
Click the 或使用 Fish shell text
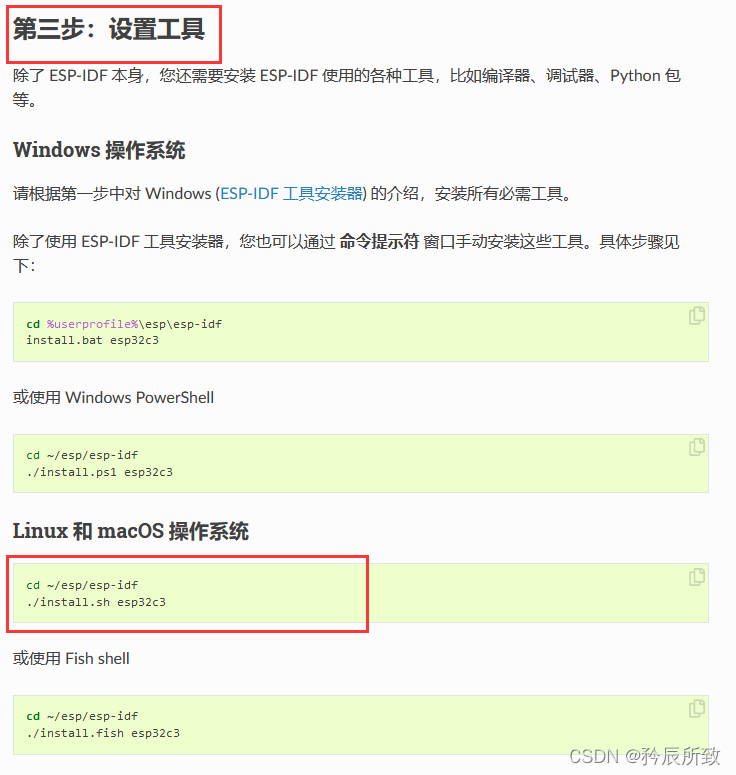[71, 658]
